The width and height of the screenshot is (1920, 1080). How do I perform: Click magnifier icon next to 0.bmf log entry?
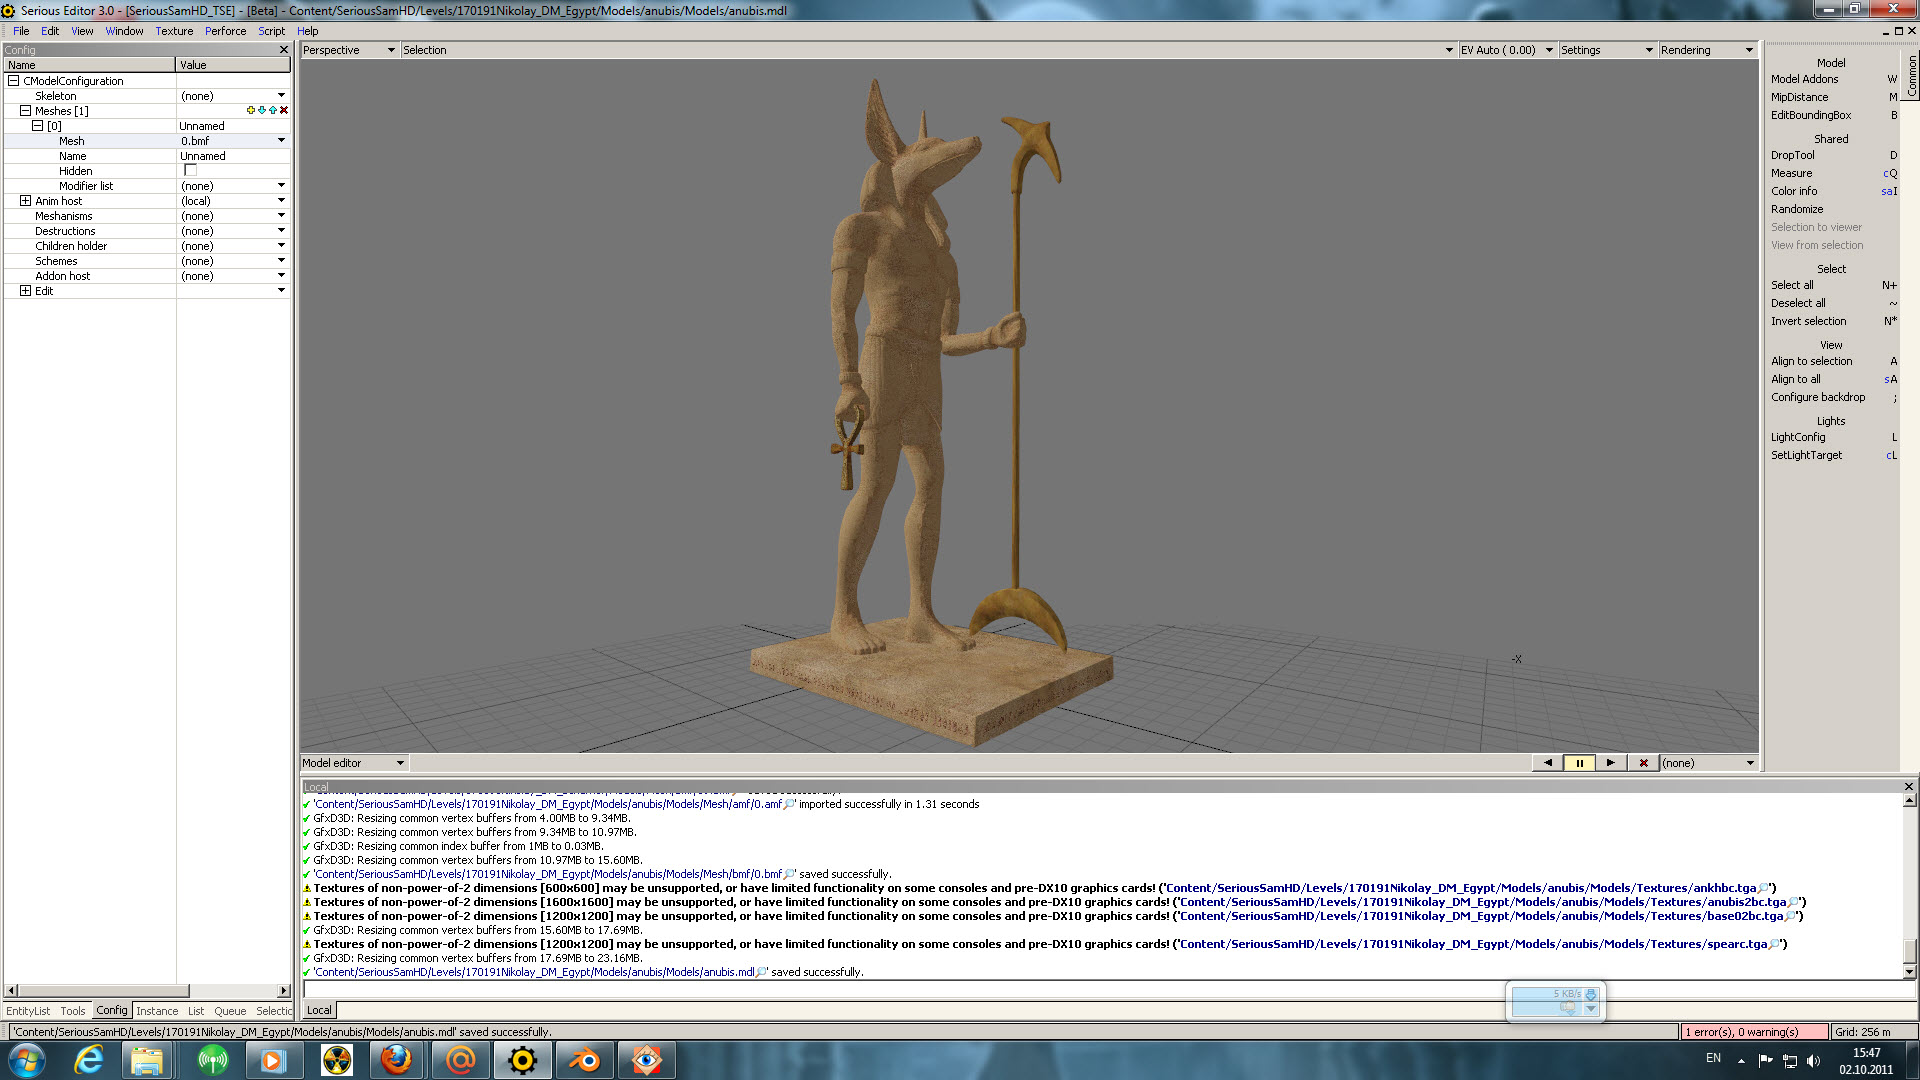(x=790, y=874)
